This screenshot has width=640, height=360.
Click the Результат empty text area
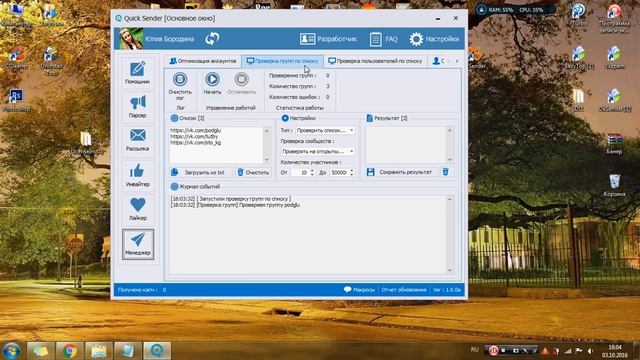click(x=406, y=145)
